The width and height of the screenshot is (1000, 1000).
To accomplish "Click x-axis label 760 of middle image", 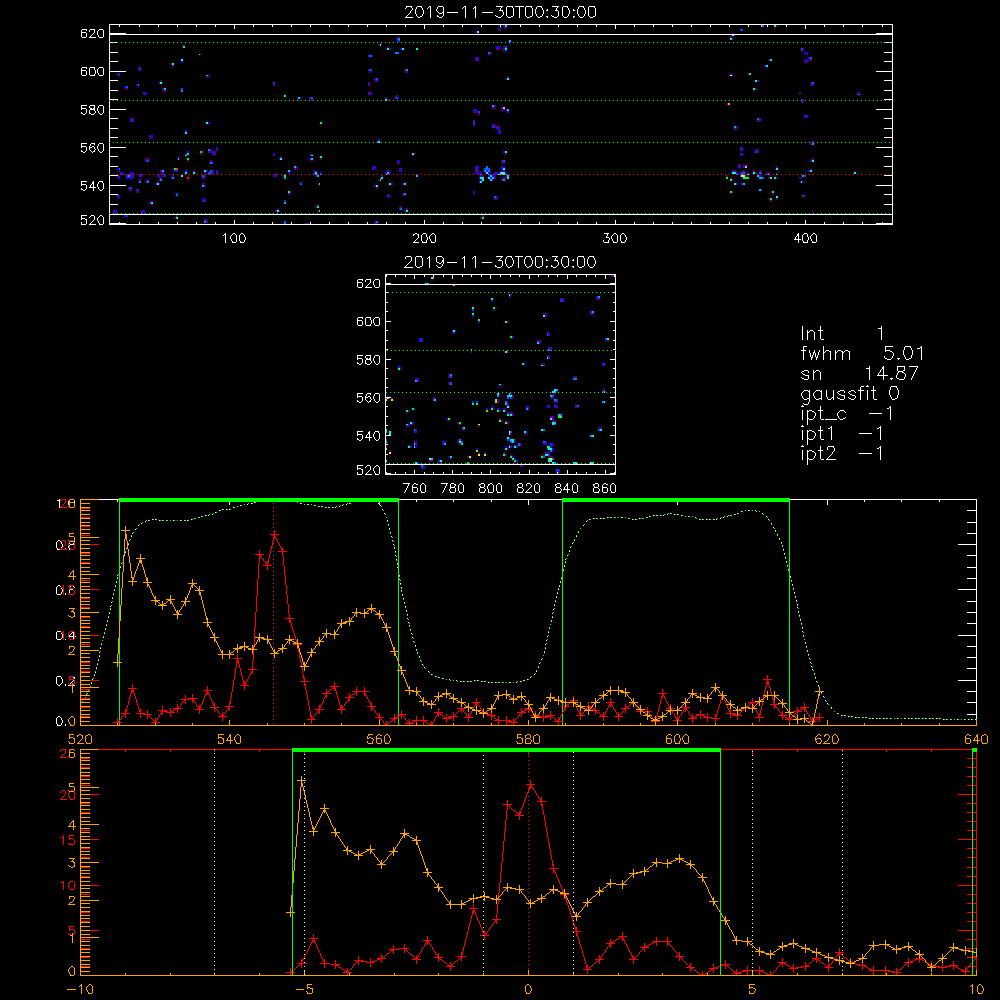I will tap(415, 489).
